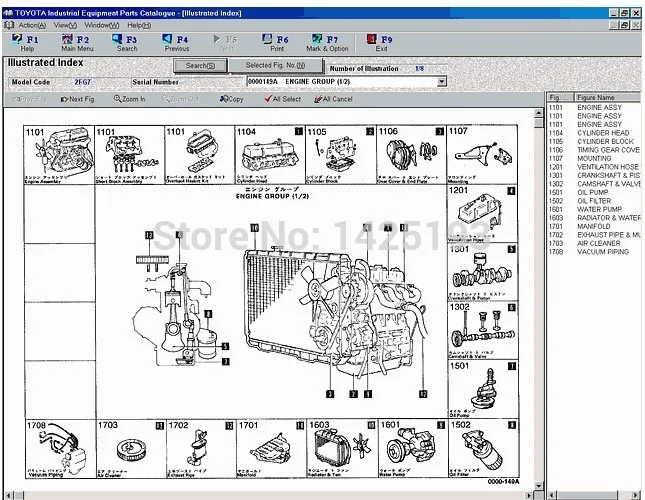The width and height of the screenshot is (645, 500).
Task: Select 1603 Radiator & Fan thumbnail
Action: (342, 448)
